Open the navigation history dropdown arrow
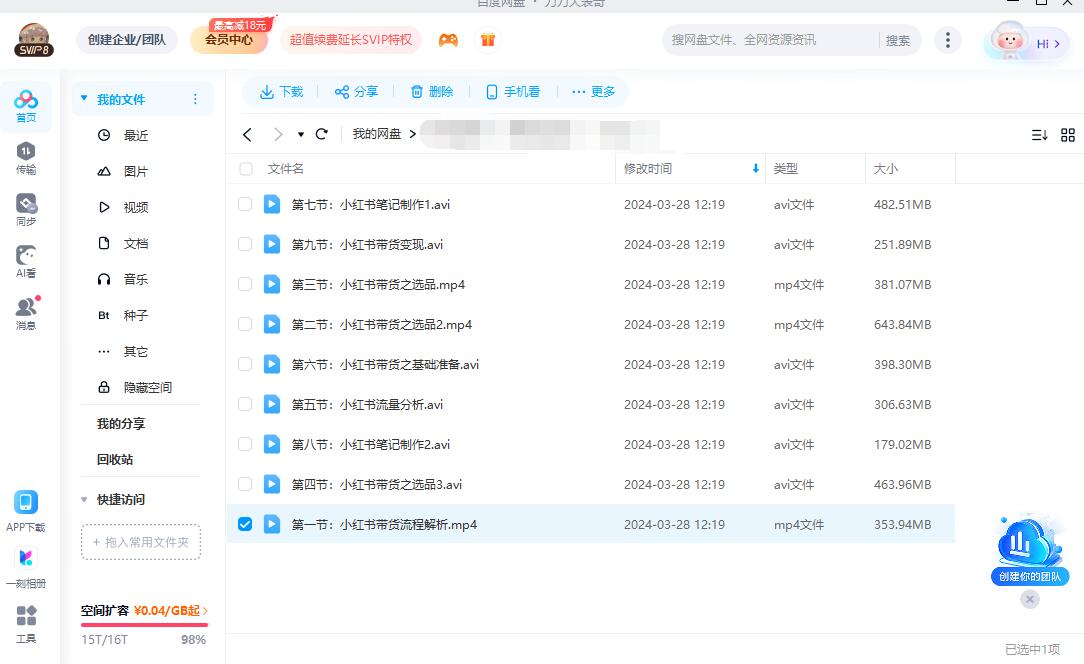 coord(301,135)
